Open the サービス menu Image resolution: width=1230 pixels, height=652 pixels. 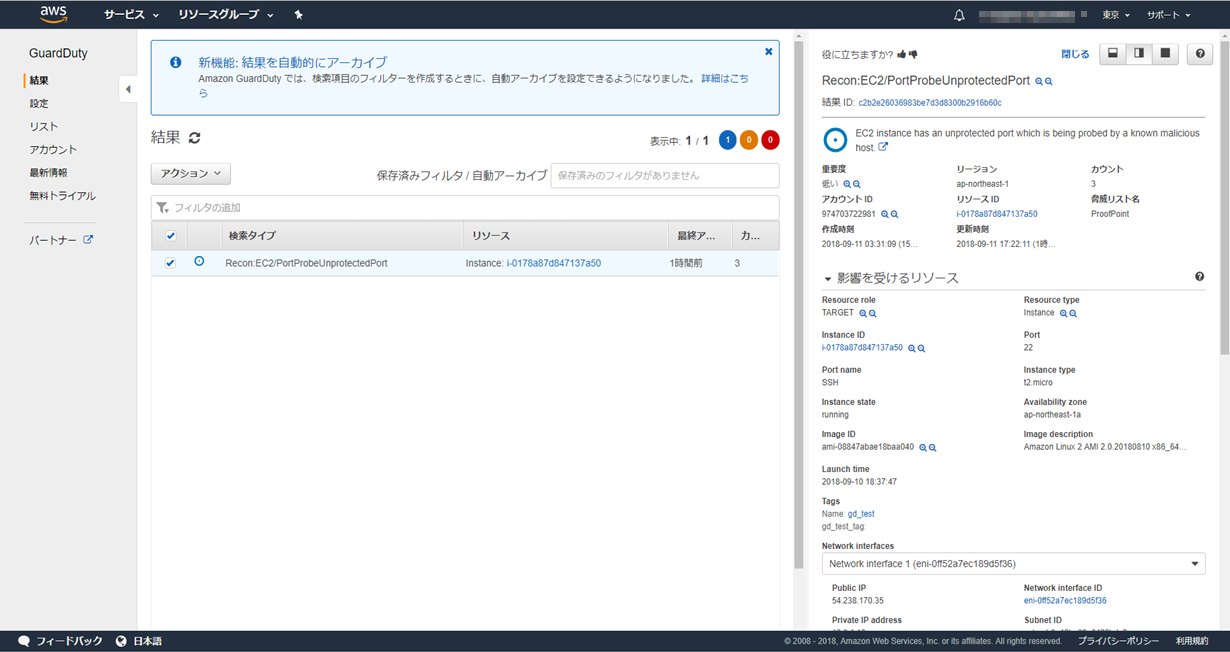point(131,15)
